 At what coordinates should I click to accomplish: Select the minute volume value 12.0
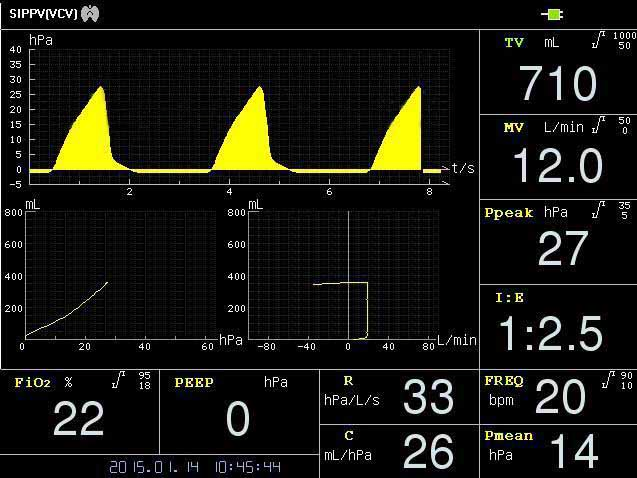pyautogui.click(x=557, y=166)
